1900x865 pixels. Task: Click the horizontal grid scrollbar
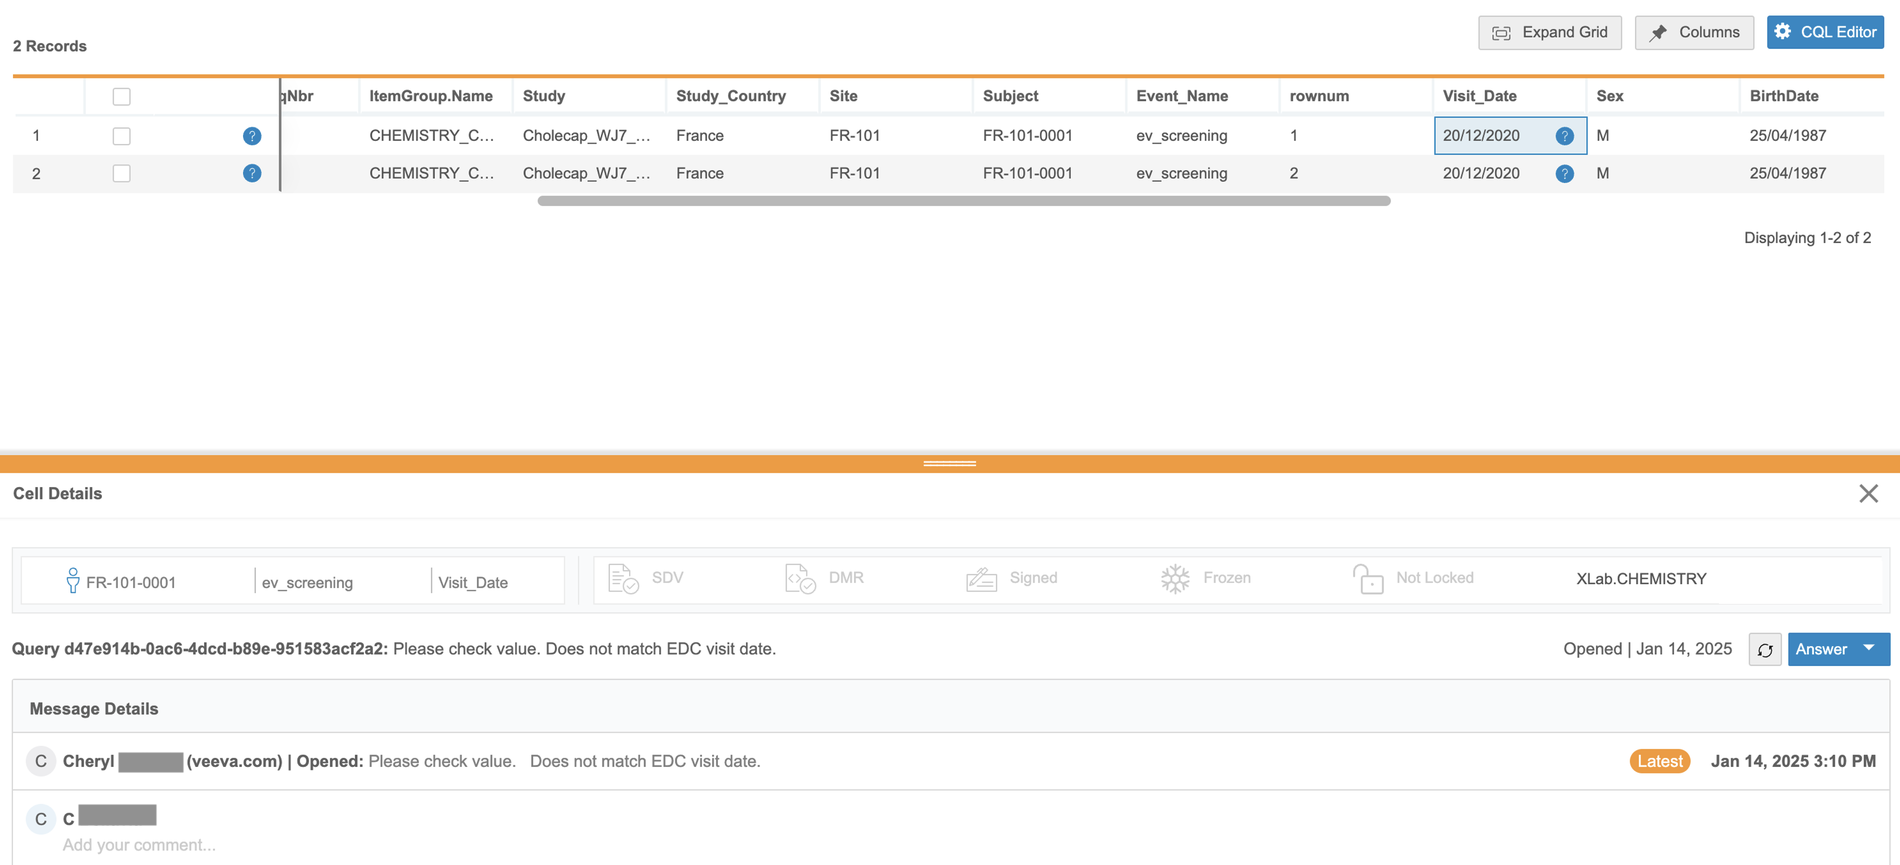tap(963, 201)
